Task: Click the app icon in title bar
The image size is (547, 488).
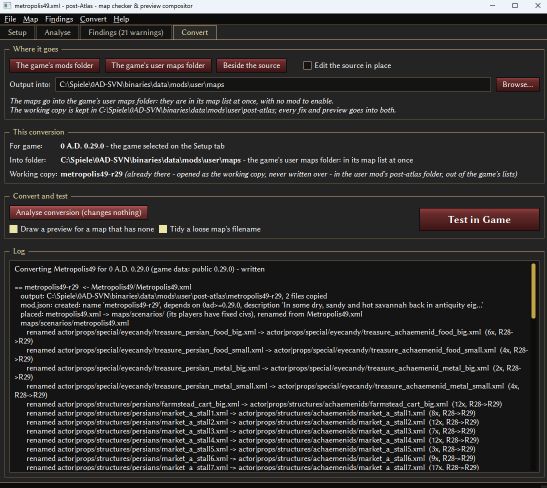Action: (7, 6)
